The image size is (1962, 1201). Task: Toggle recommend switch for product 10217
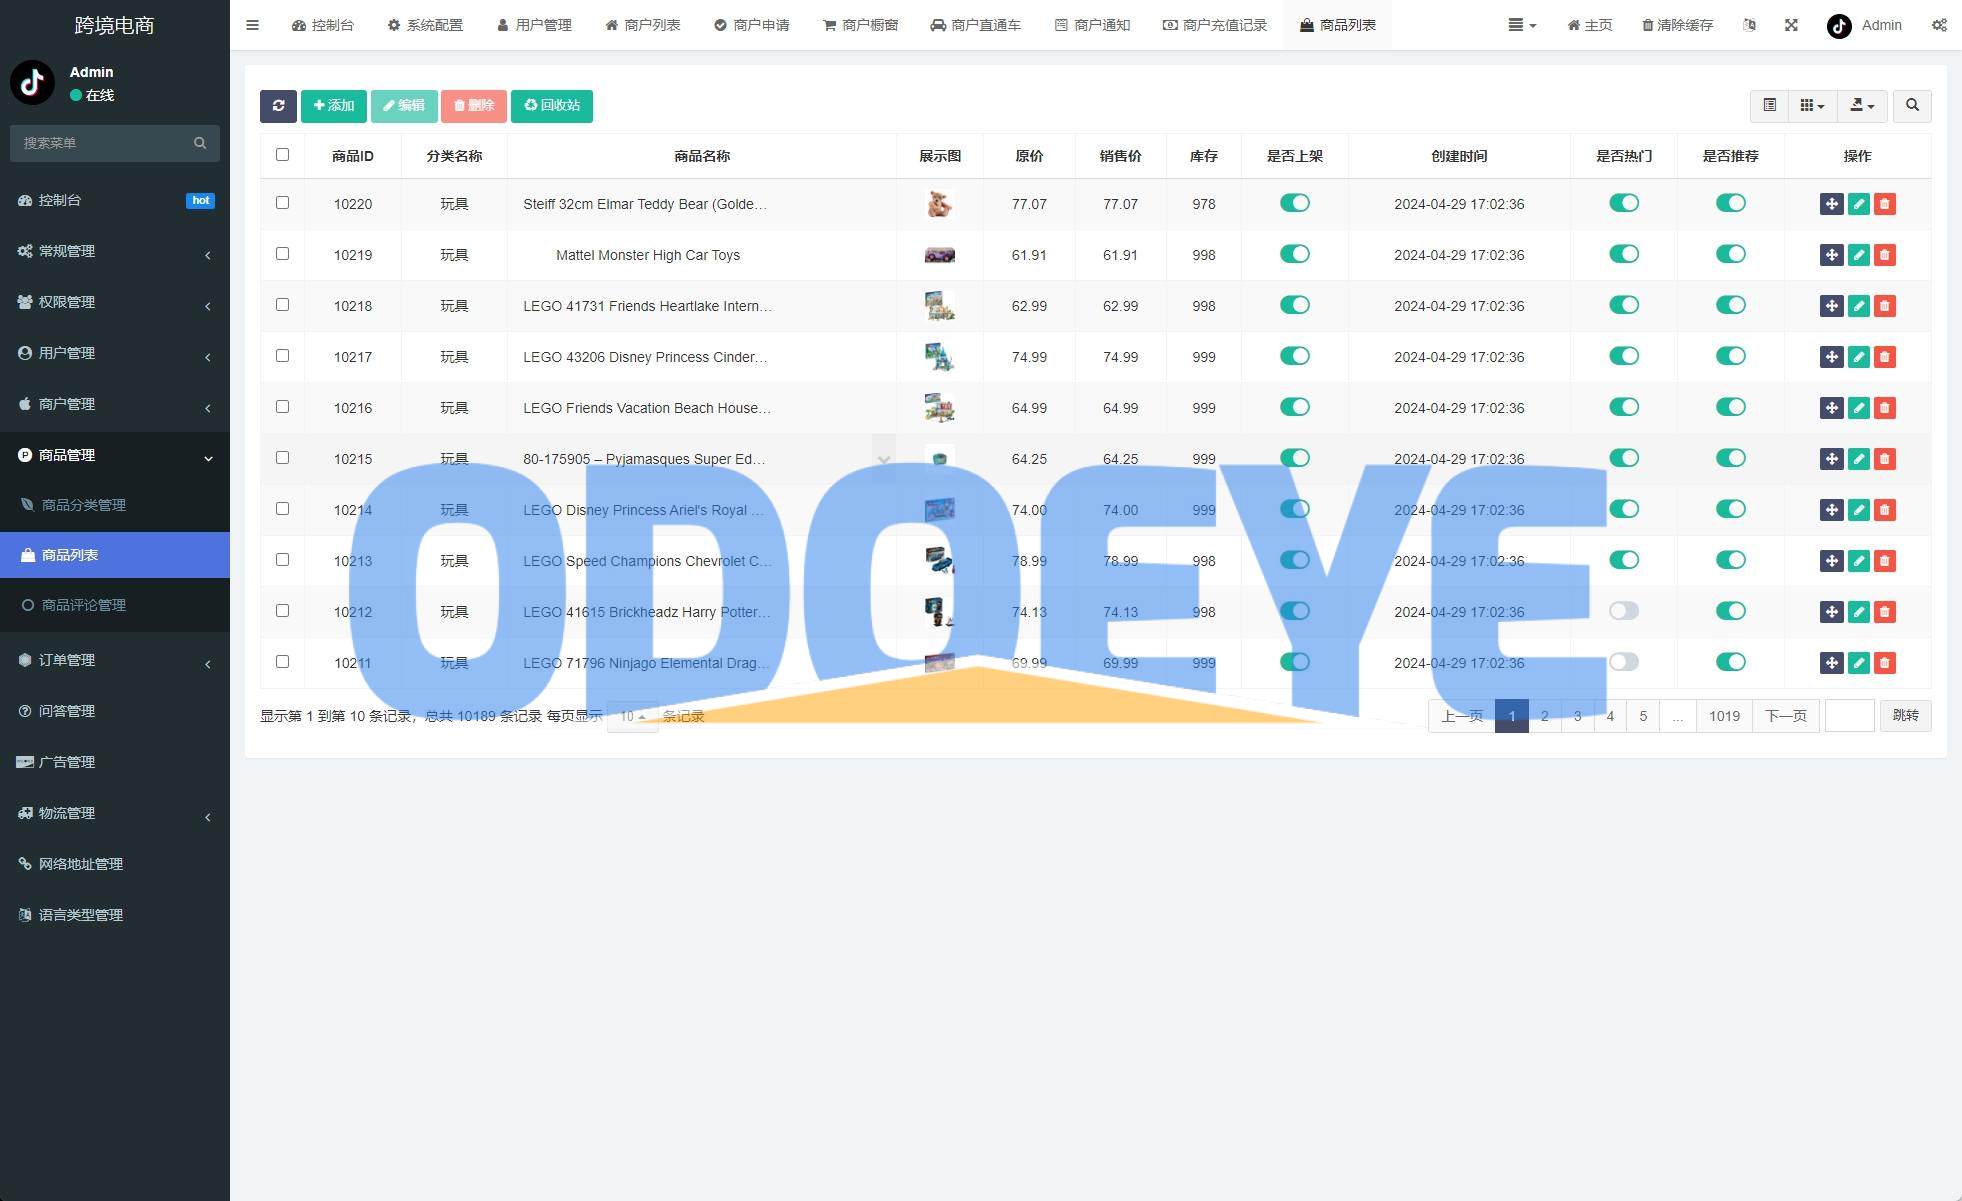(x=1730, y=356)
